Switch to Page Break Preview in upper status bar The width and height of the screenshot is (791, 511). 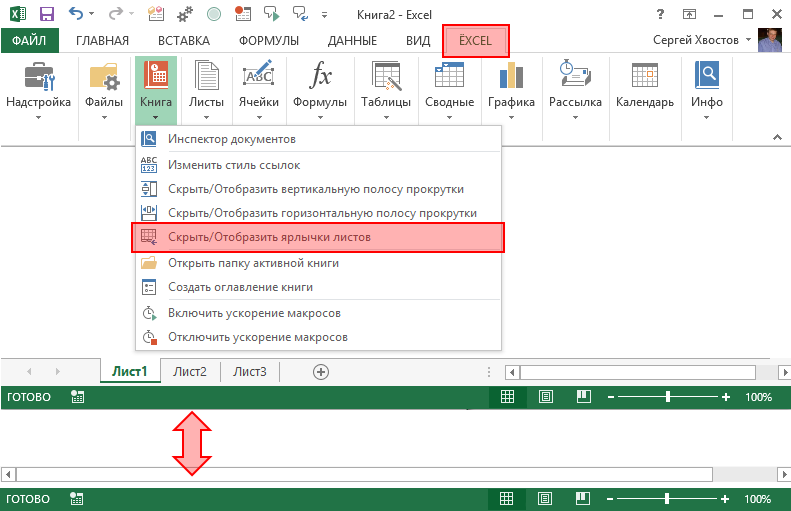(x=584, y=397)
